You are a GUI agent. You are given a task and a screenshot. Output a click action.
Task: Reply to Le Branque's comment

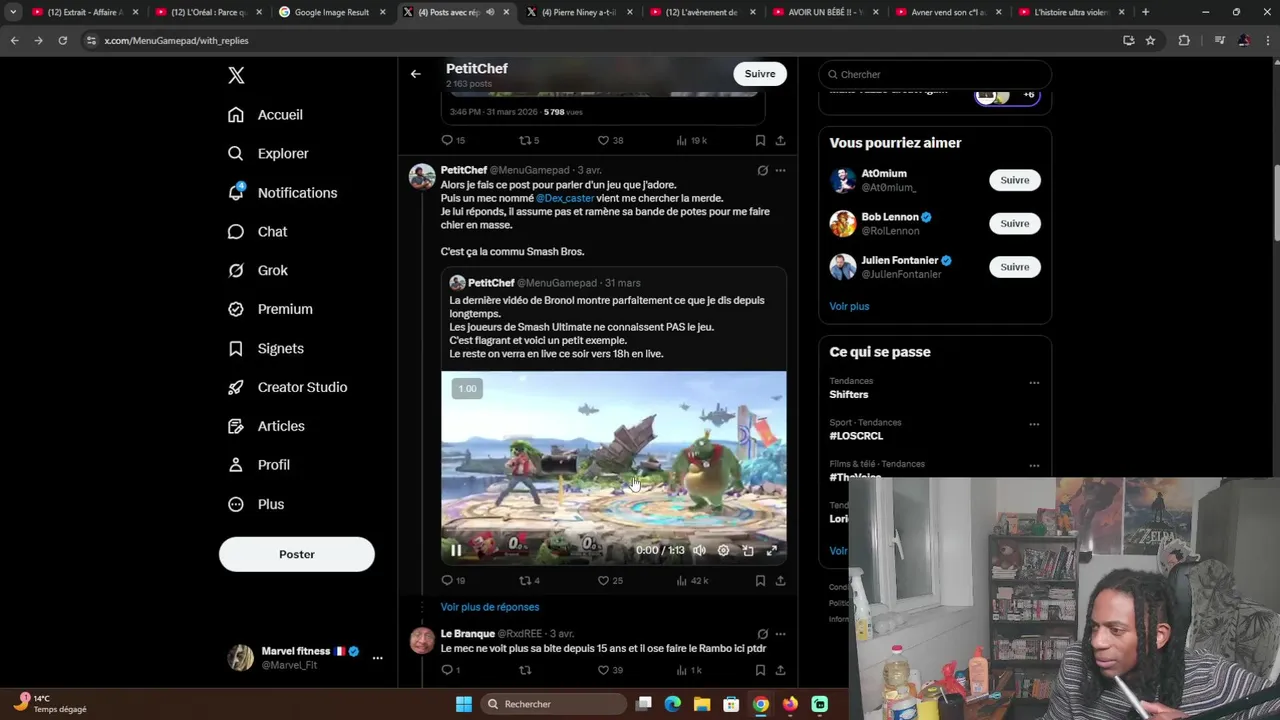coord(451,670)
